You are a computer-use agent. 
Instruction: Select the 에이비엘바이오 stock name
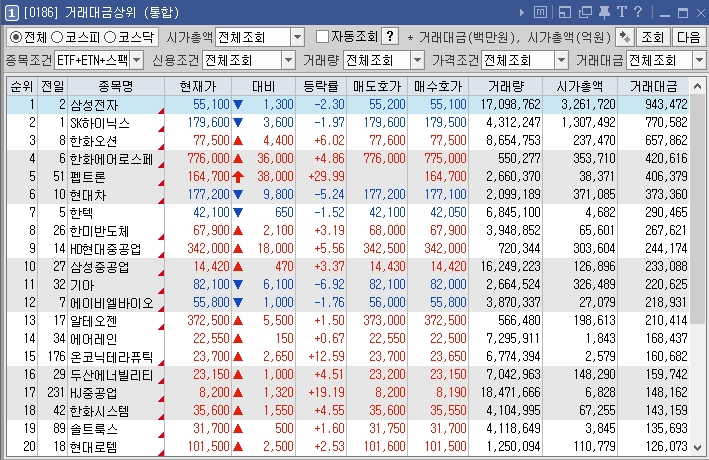pyautogui.click(x=112, y=303)
